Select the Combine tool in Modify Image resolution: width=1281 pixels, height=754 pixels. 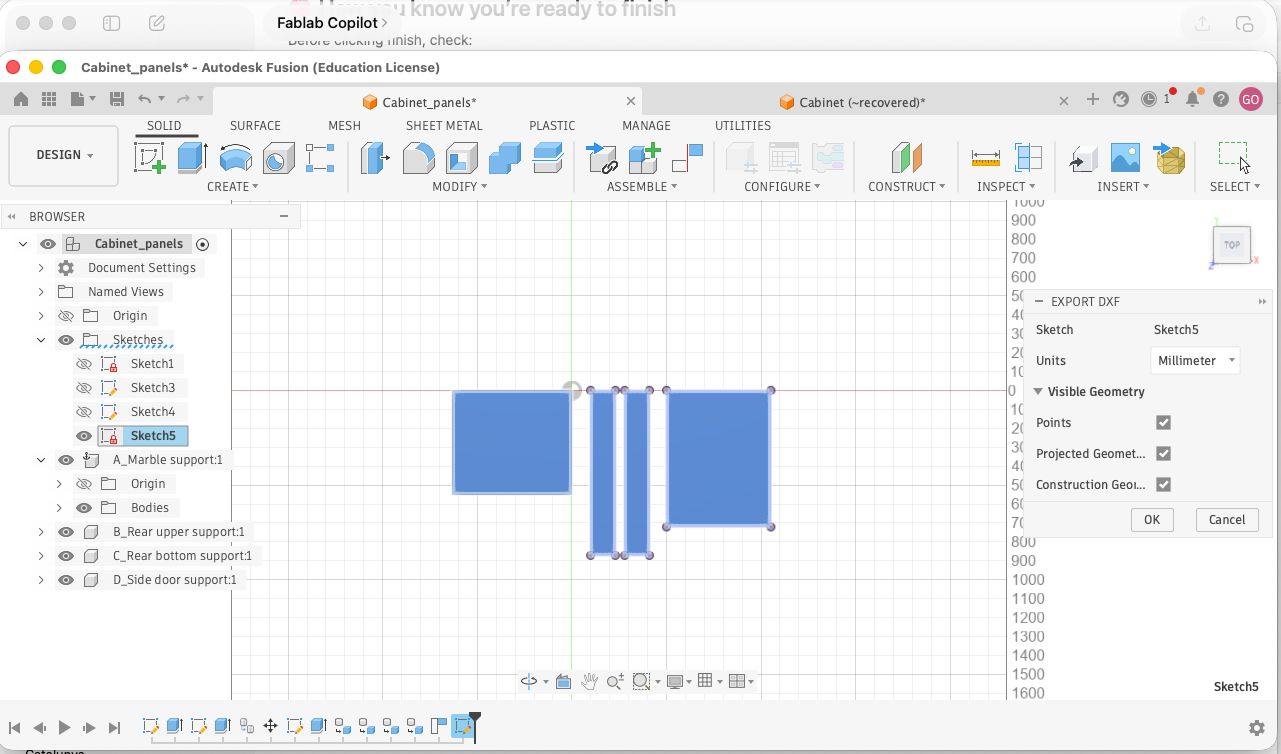pos(504,158)
